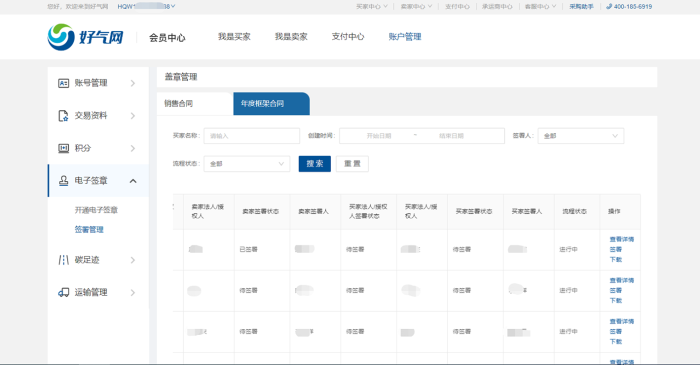
Task: Click the 电子签章 stamp icon
Action: point(63,181)
